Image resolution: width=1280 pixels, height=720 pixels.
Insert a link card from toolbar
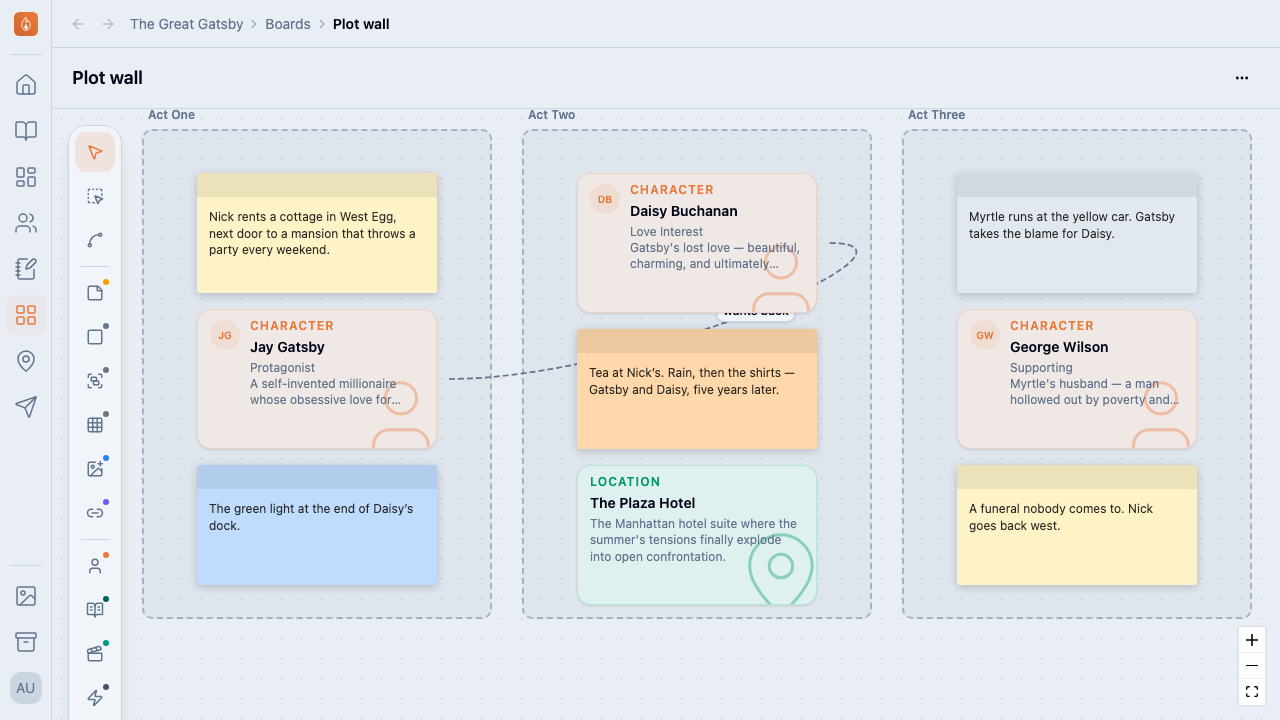coord(95,513)
